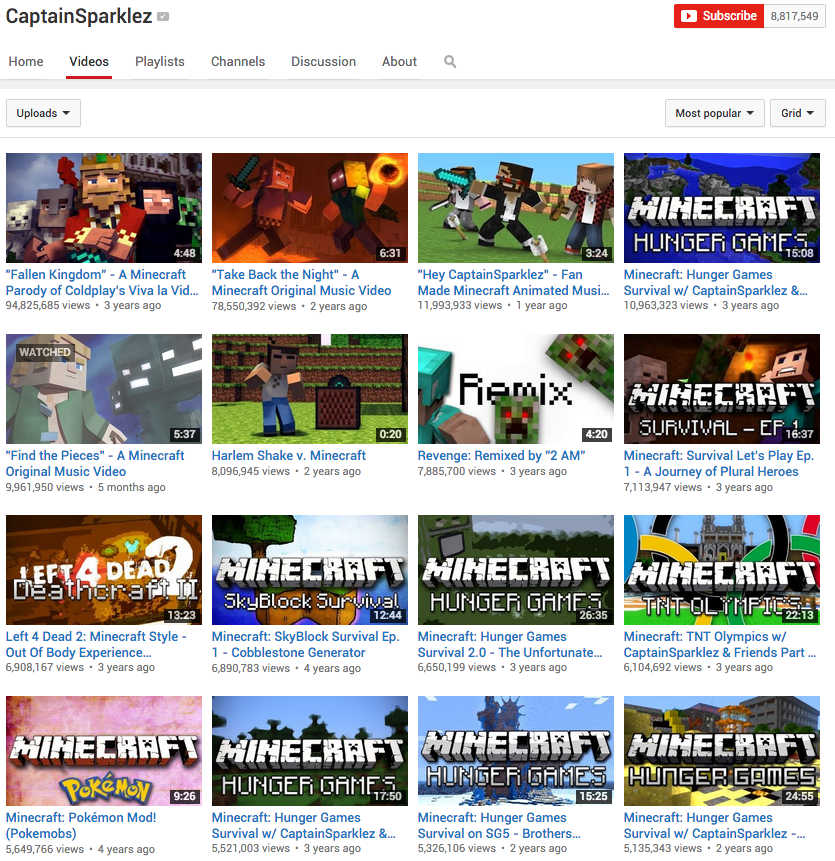Click the verified badge next to CaptainSparklez
Viewport: 835px width, 861px height.
pyautogui.click(x=163, y=16)
